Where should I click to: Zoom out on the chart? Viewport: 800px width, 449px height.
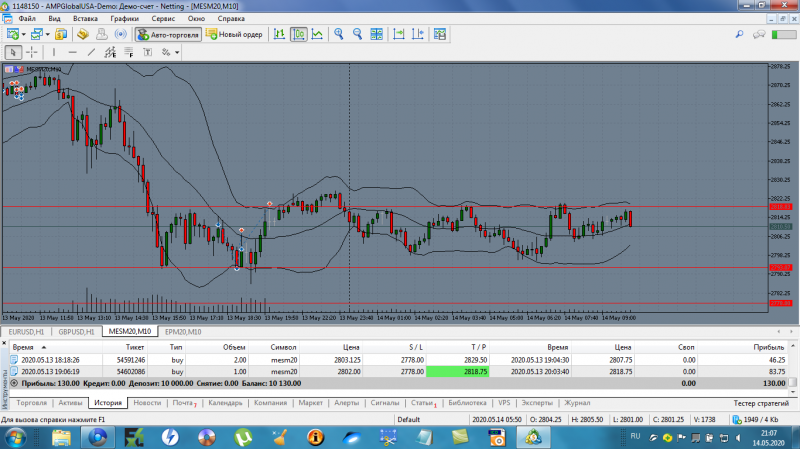pyautogui.click(x=357, y=34)
